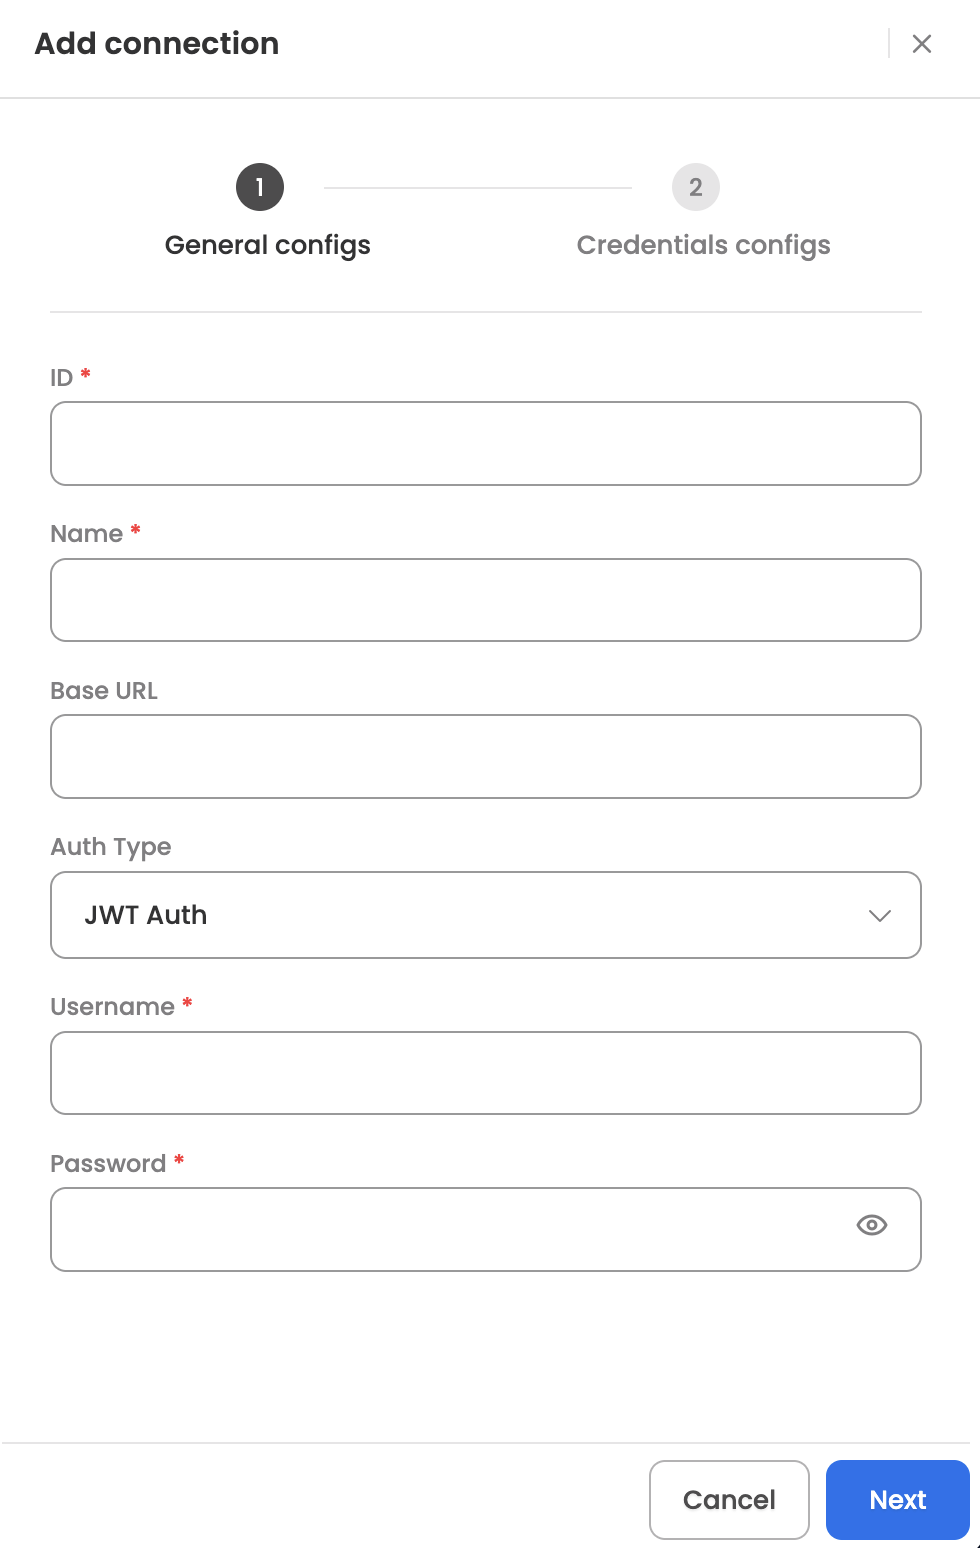Open the JWT Auth selection box
The width and height of the screenshot is (980, 1548).
(x=486, y=915)
